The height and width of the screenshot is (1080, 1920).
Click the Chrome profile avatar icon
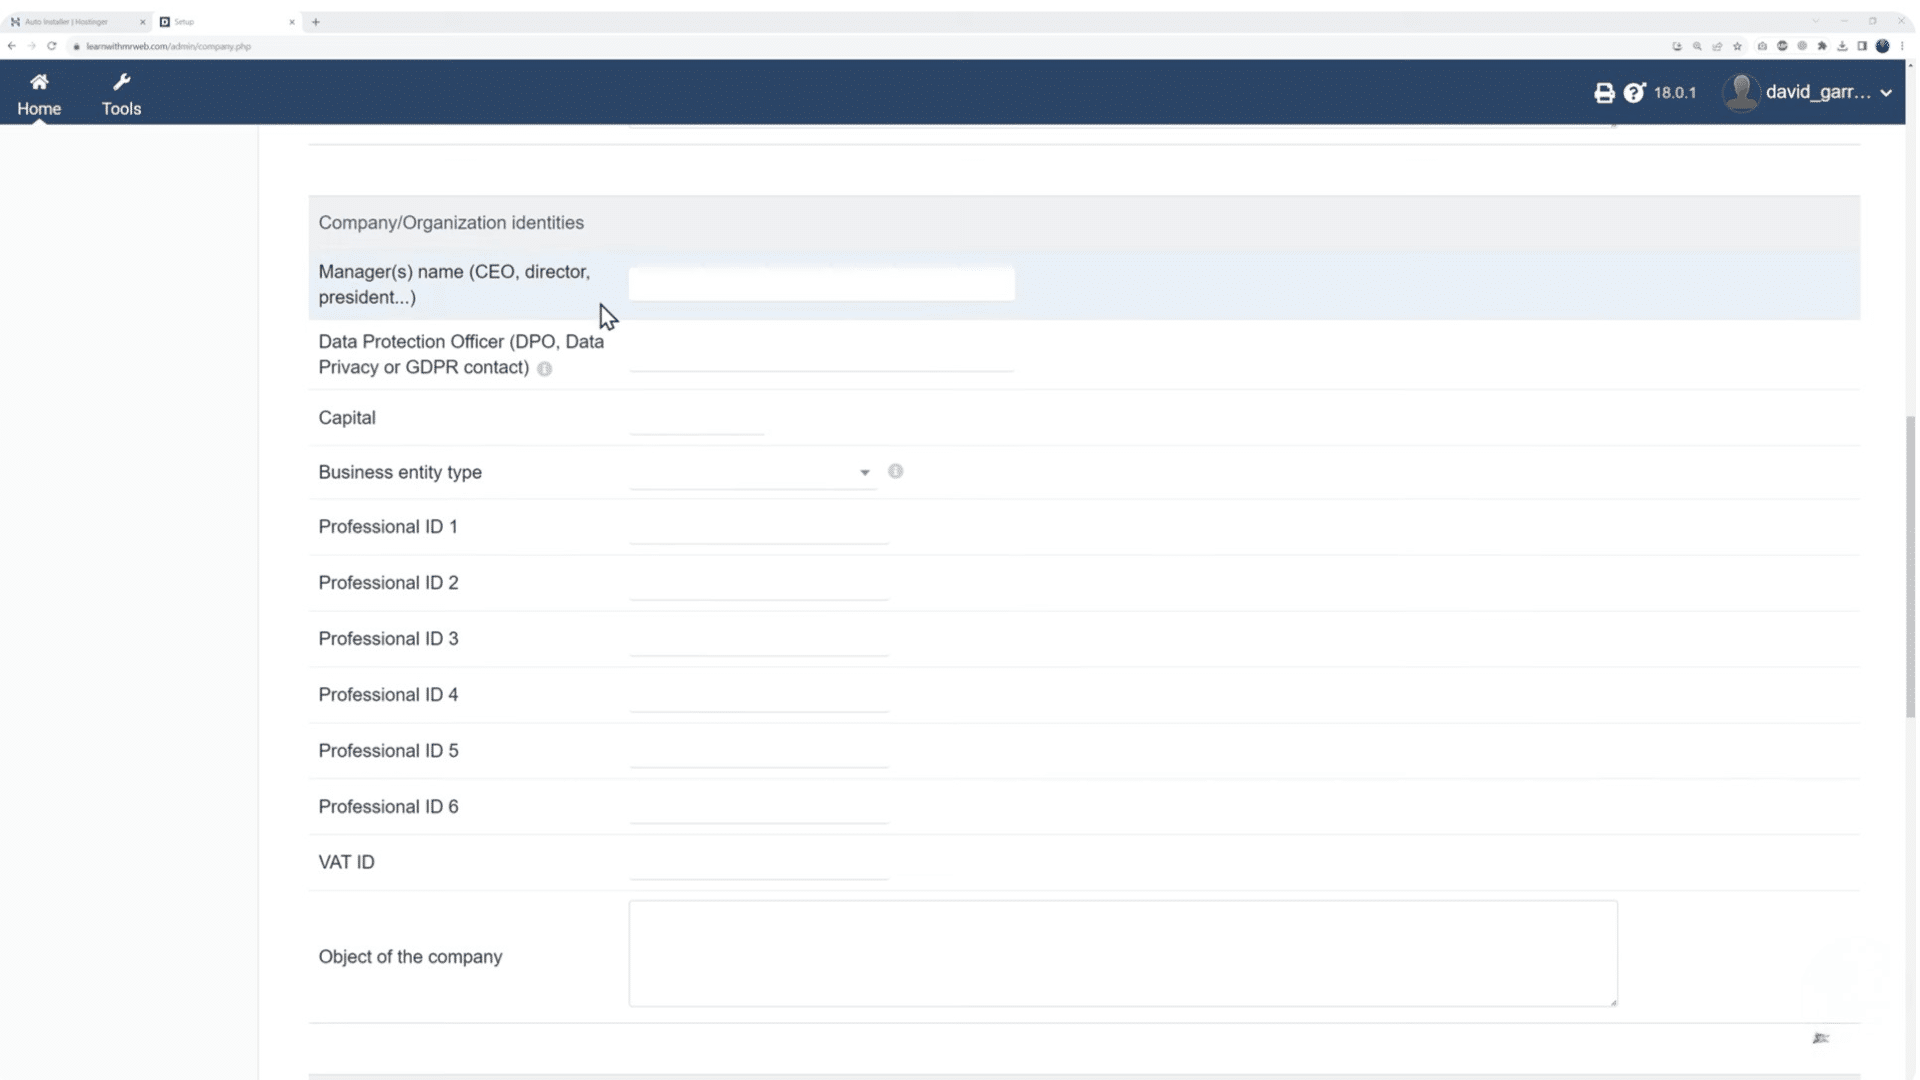1883,46
